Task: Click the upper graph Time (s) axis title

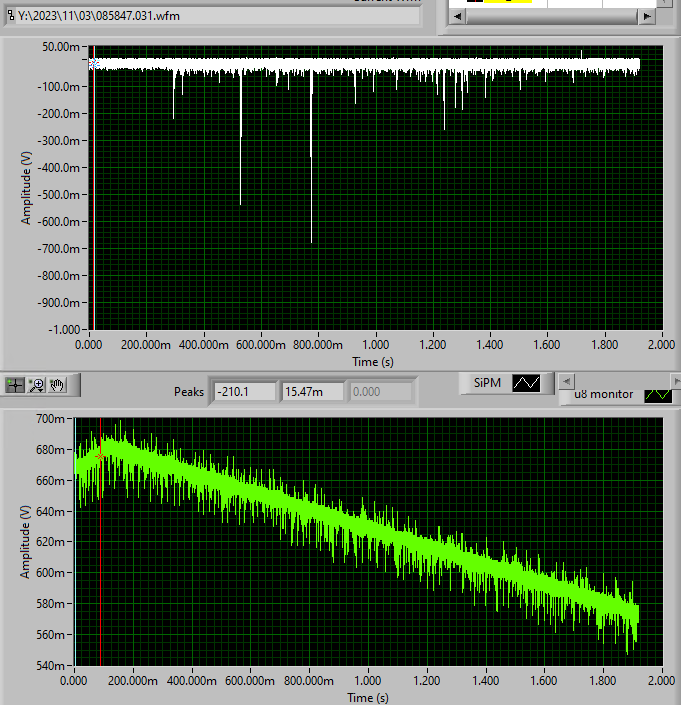Action: tap(373, 362)
